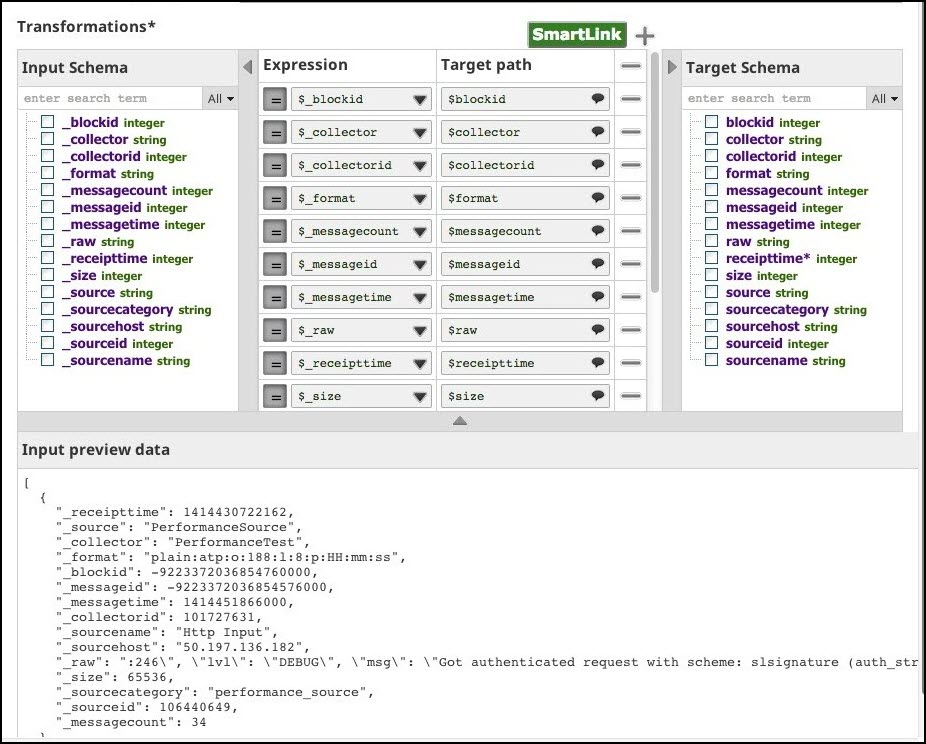This screenshot has width=926, height=744.
Task: Open the All filter dropdown in Target Schema
Action: click(885, 98)
